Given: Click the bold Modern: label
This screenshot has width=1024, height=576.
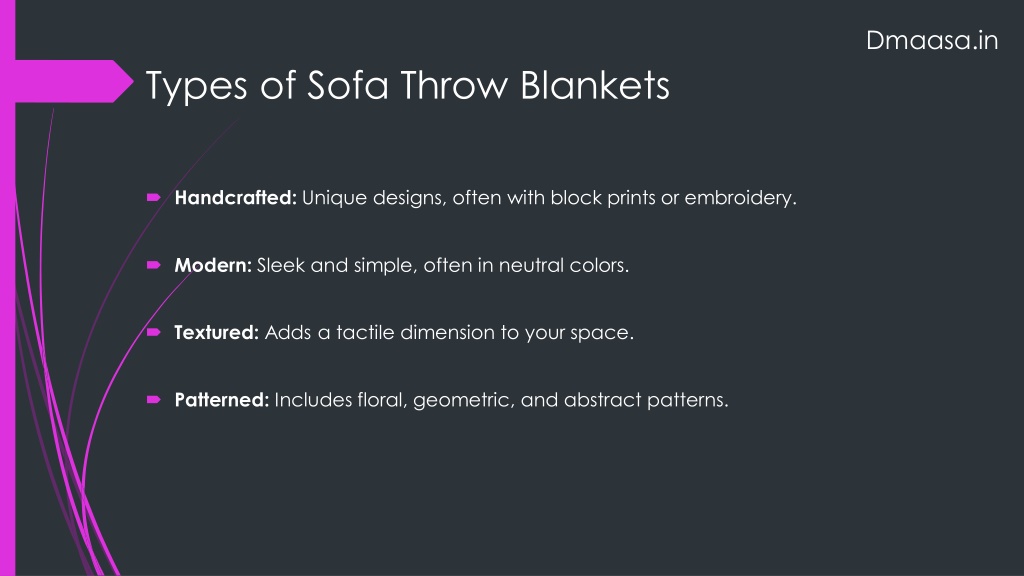Looking at the screenshot, I should pyautogui.click(x=213, y=265).
